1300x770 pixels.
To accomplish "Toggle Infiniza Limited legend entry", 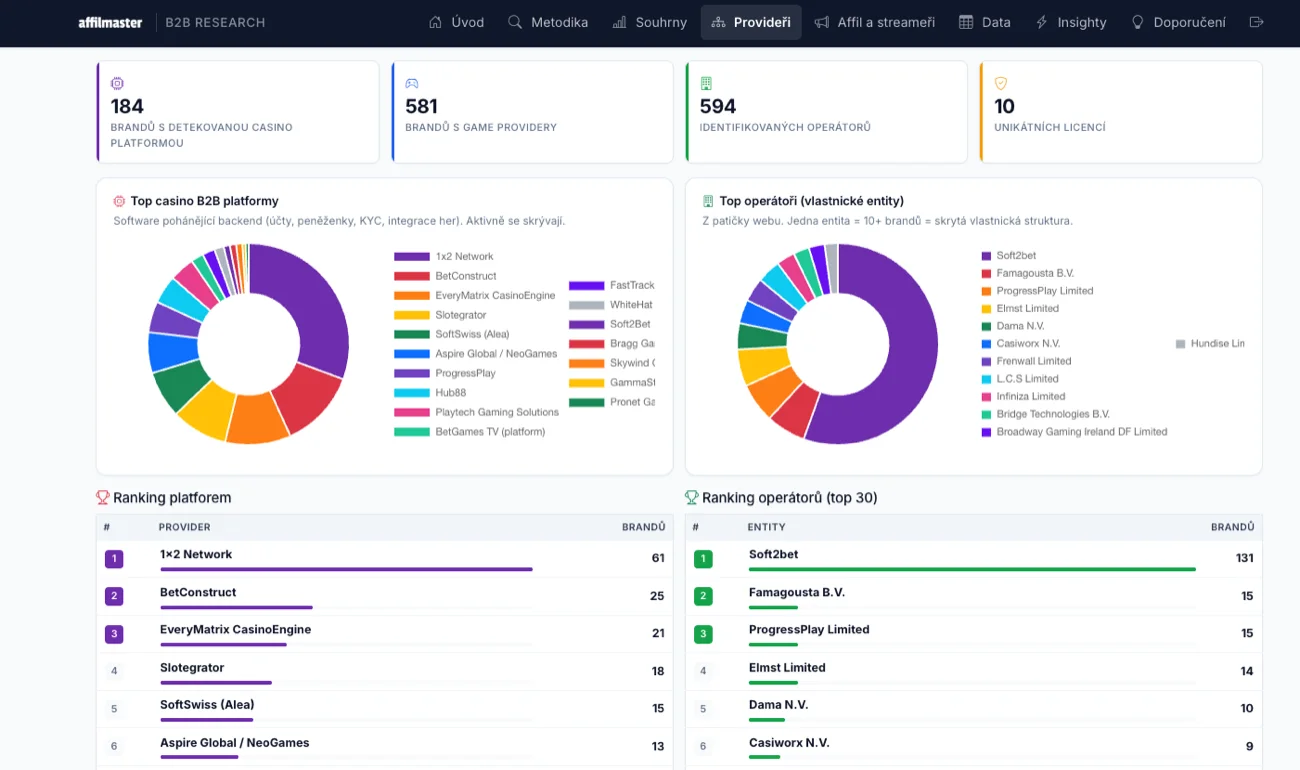I will [1023, 397].
